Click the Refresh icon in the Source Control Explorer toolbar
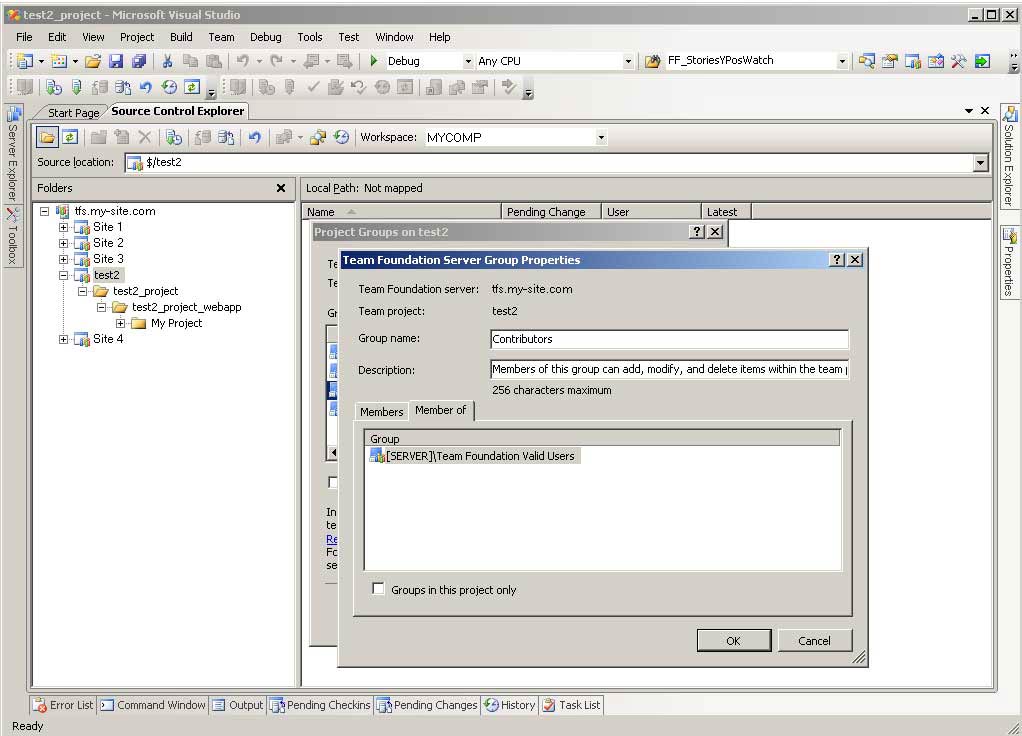 [x=70, y=138]
